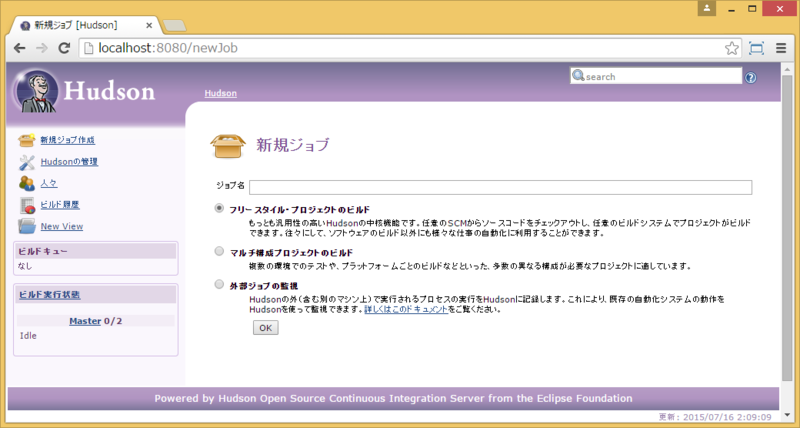Click the page vertical scrollbar
This screenshot has height=428, width=800.
point(787,227)
